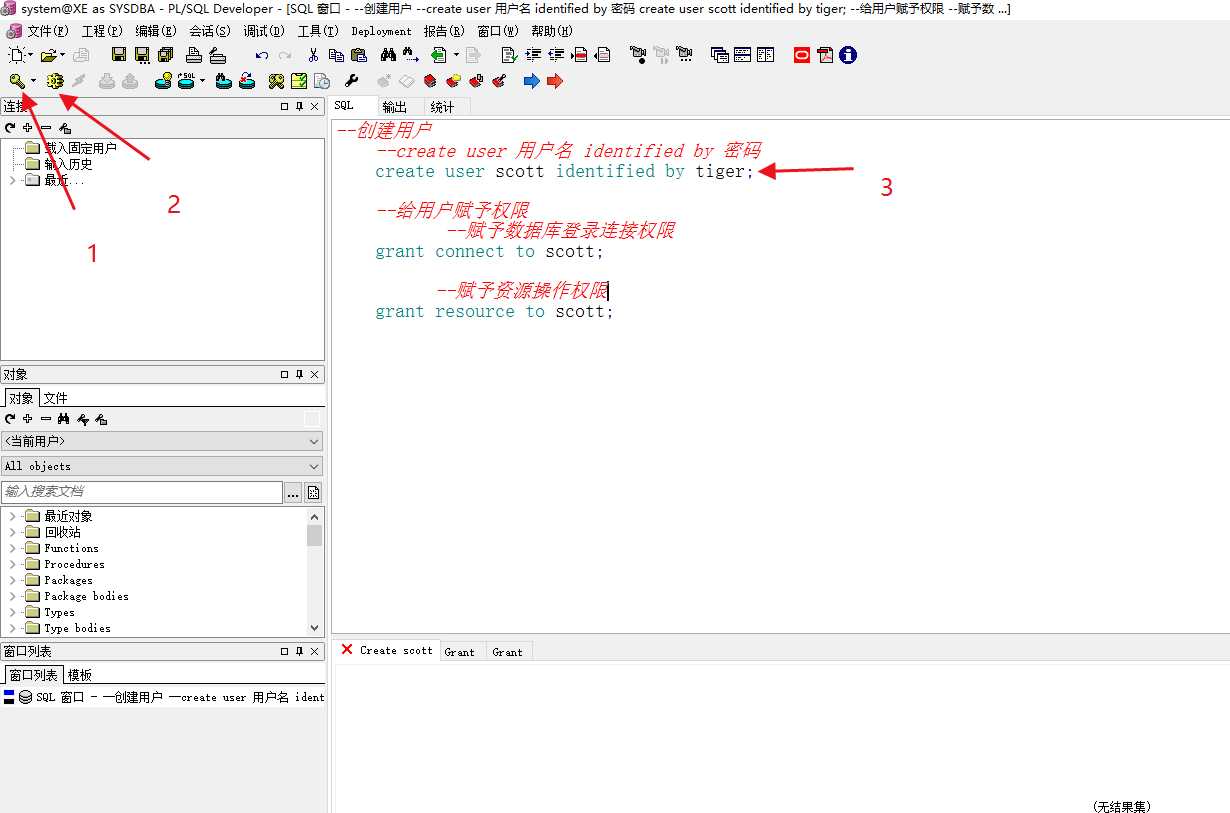Click the Paste clipboard icon
The image size is (1230, 813).
pyautogui.click(x=359, y=55)
